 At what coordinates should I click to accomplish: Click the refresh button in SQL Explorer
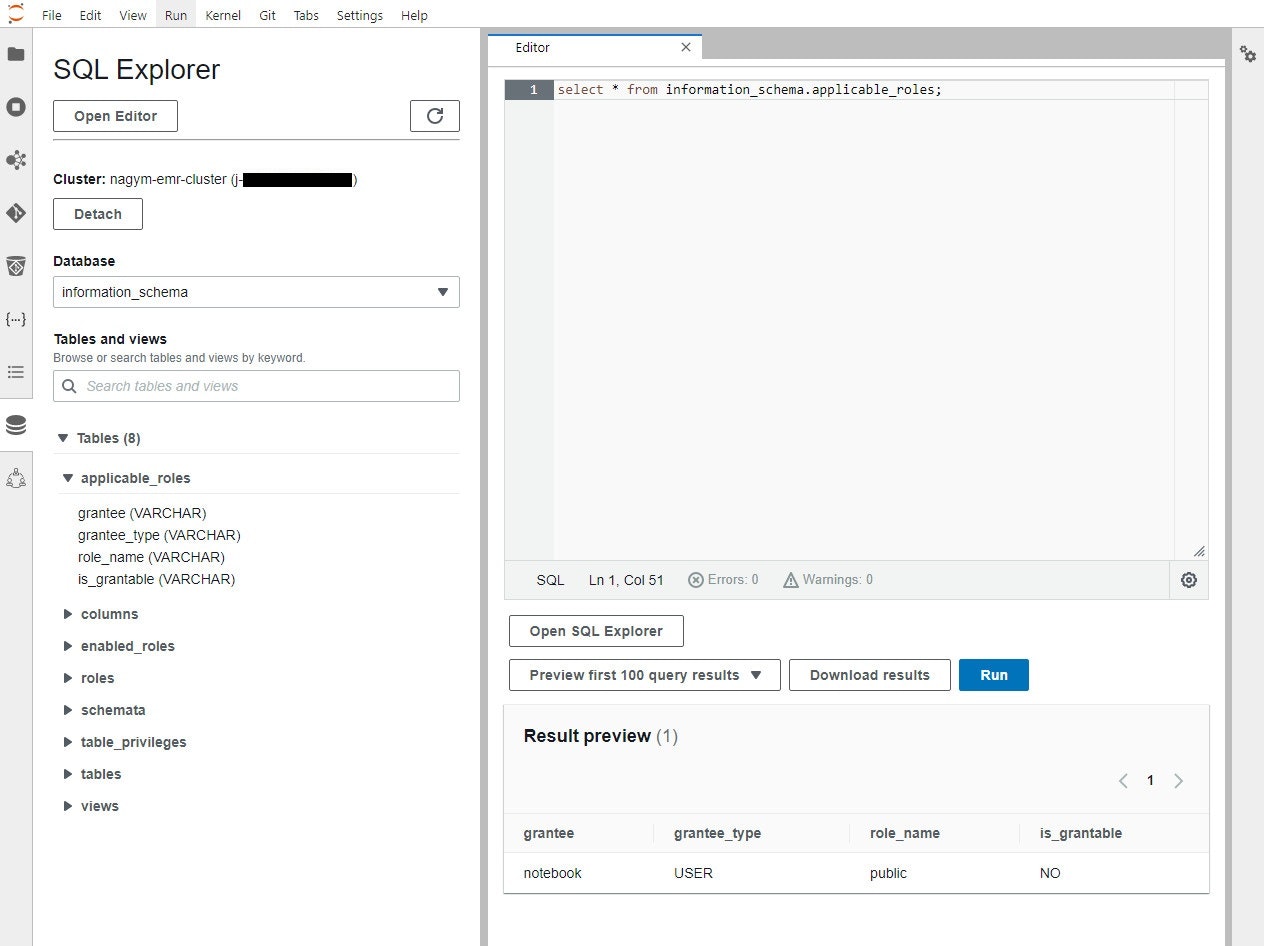(435, 116)
